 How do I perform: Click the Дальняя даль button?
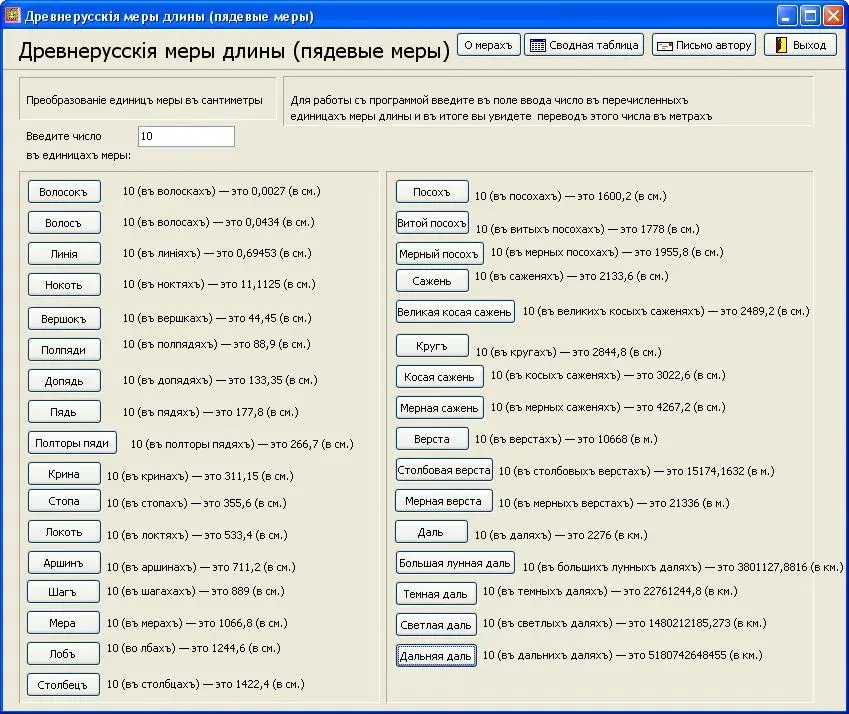(436, 656)
